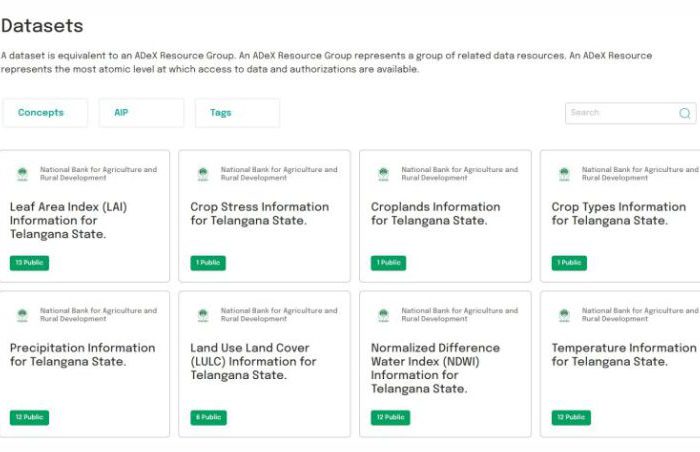This screenshot has height=452, width=700.
Task: Open Croplands Information for Telangana dataset
Action: click(435, 213)
